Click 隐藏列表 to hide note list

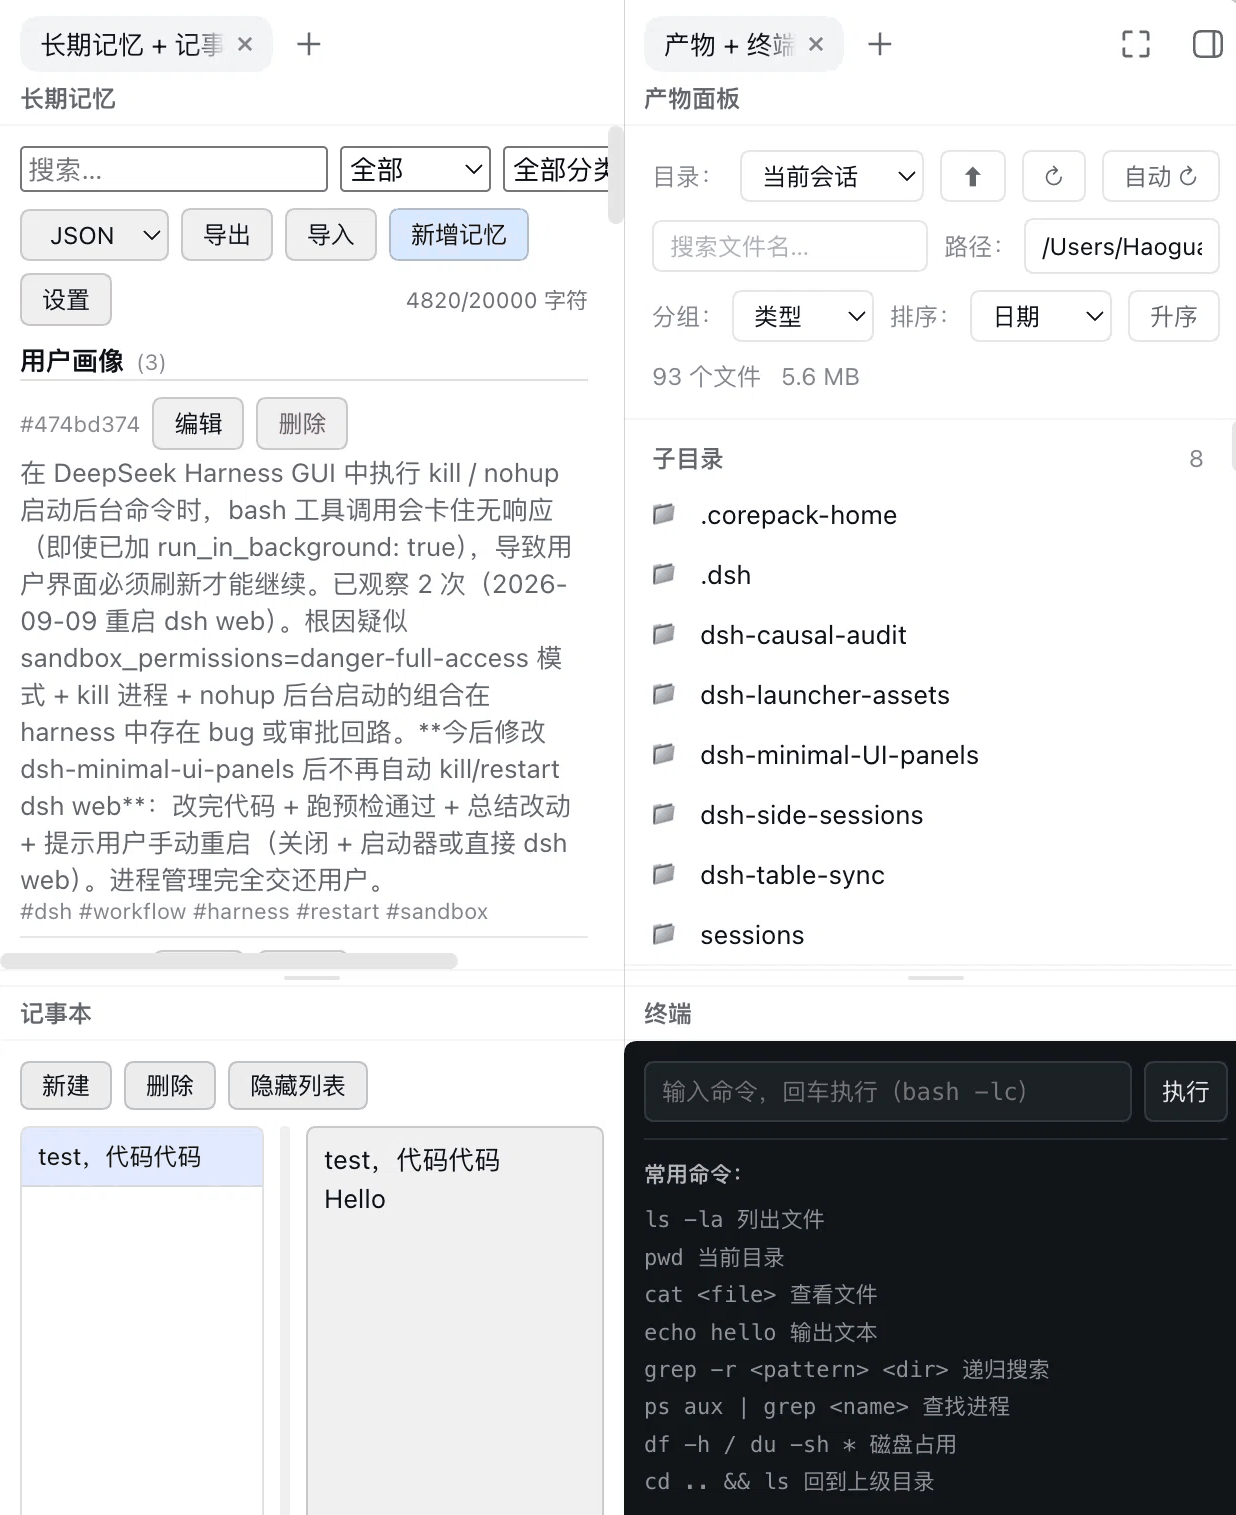pyautogui.click(x=298, y=1086)
